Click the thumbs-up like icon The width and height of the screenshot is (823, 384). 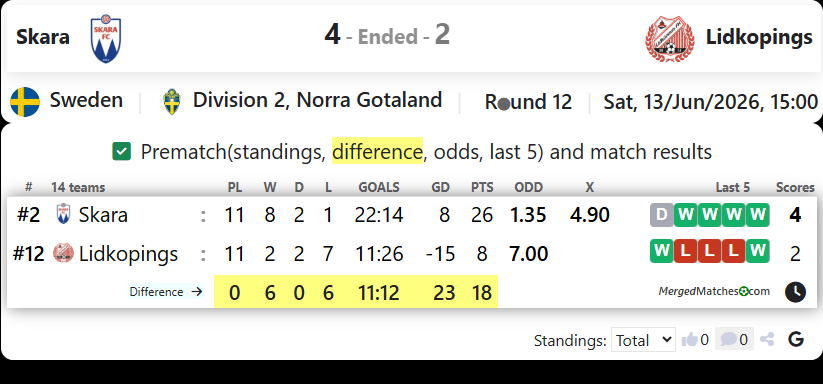(x=689, y=340)
